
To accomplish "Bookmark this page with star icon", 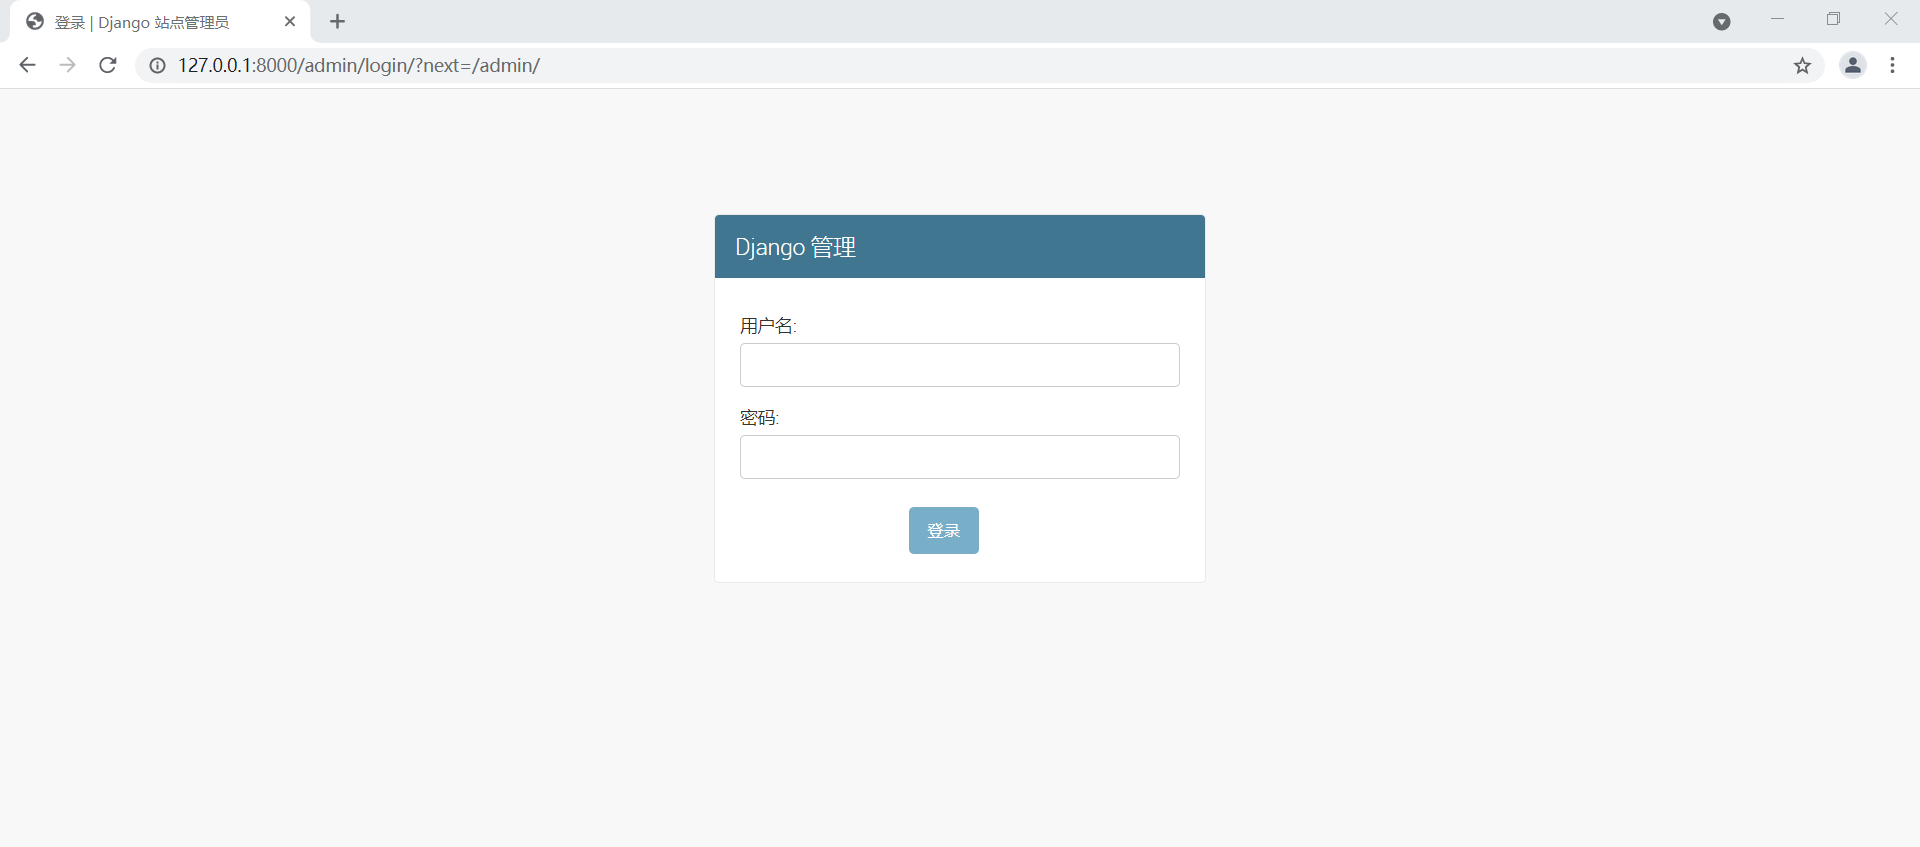I will (x=1802, y=66).
